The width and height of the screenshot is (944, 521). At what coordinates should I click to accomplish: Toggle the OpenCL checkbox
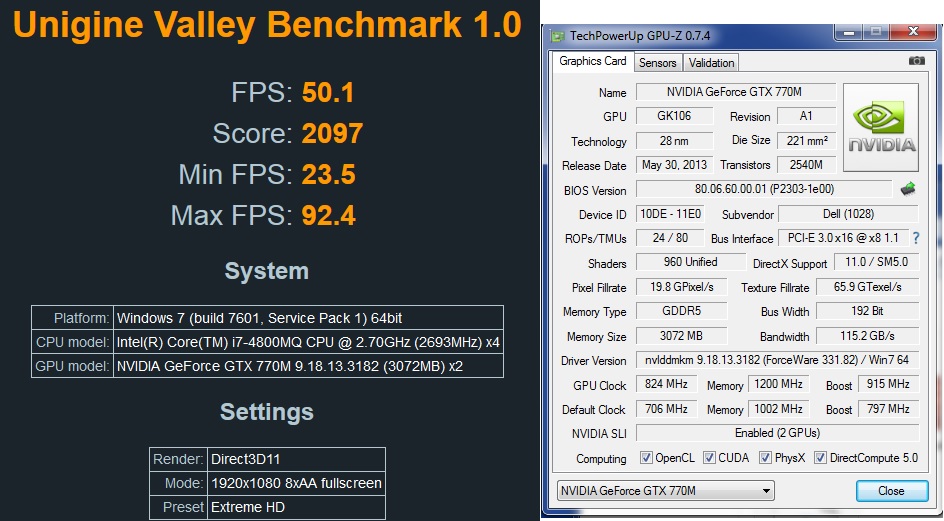coord(646,458)
